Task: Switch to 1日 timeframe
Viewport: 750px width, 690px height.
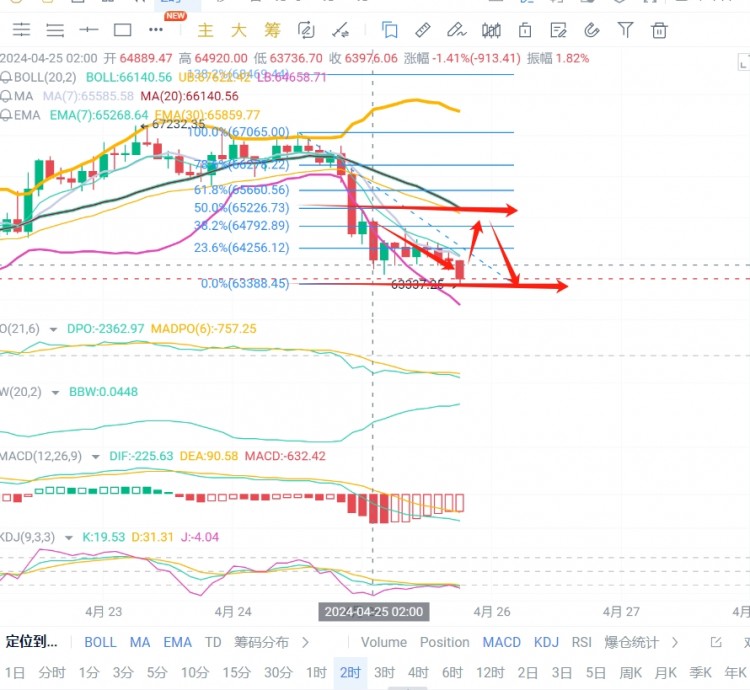Action: pyautogui.click(x=15, y=673)
